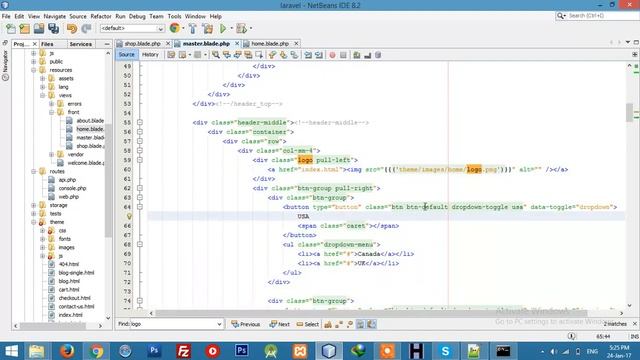The height and width of the screenshot is (360, 640).
Task: Click the Comment editor toolbar icon
Action: (357, 55)
